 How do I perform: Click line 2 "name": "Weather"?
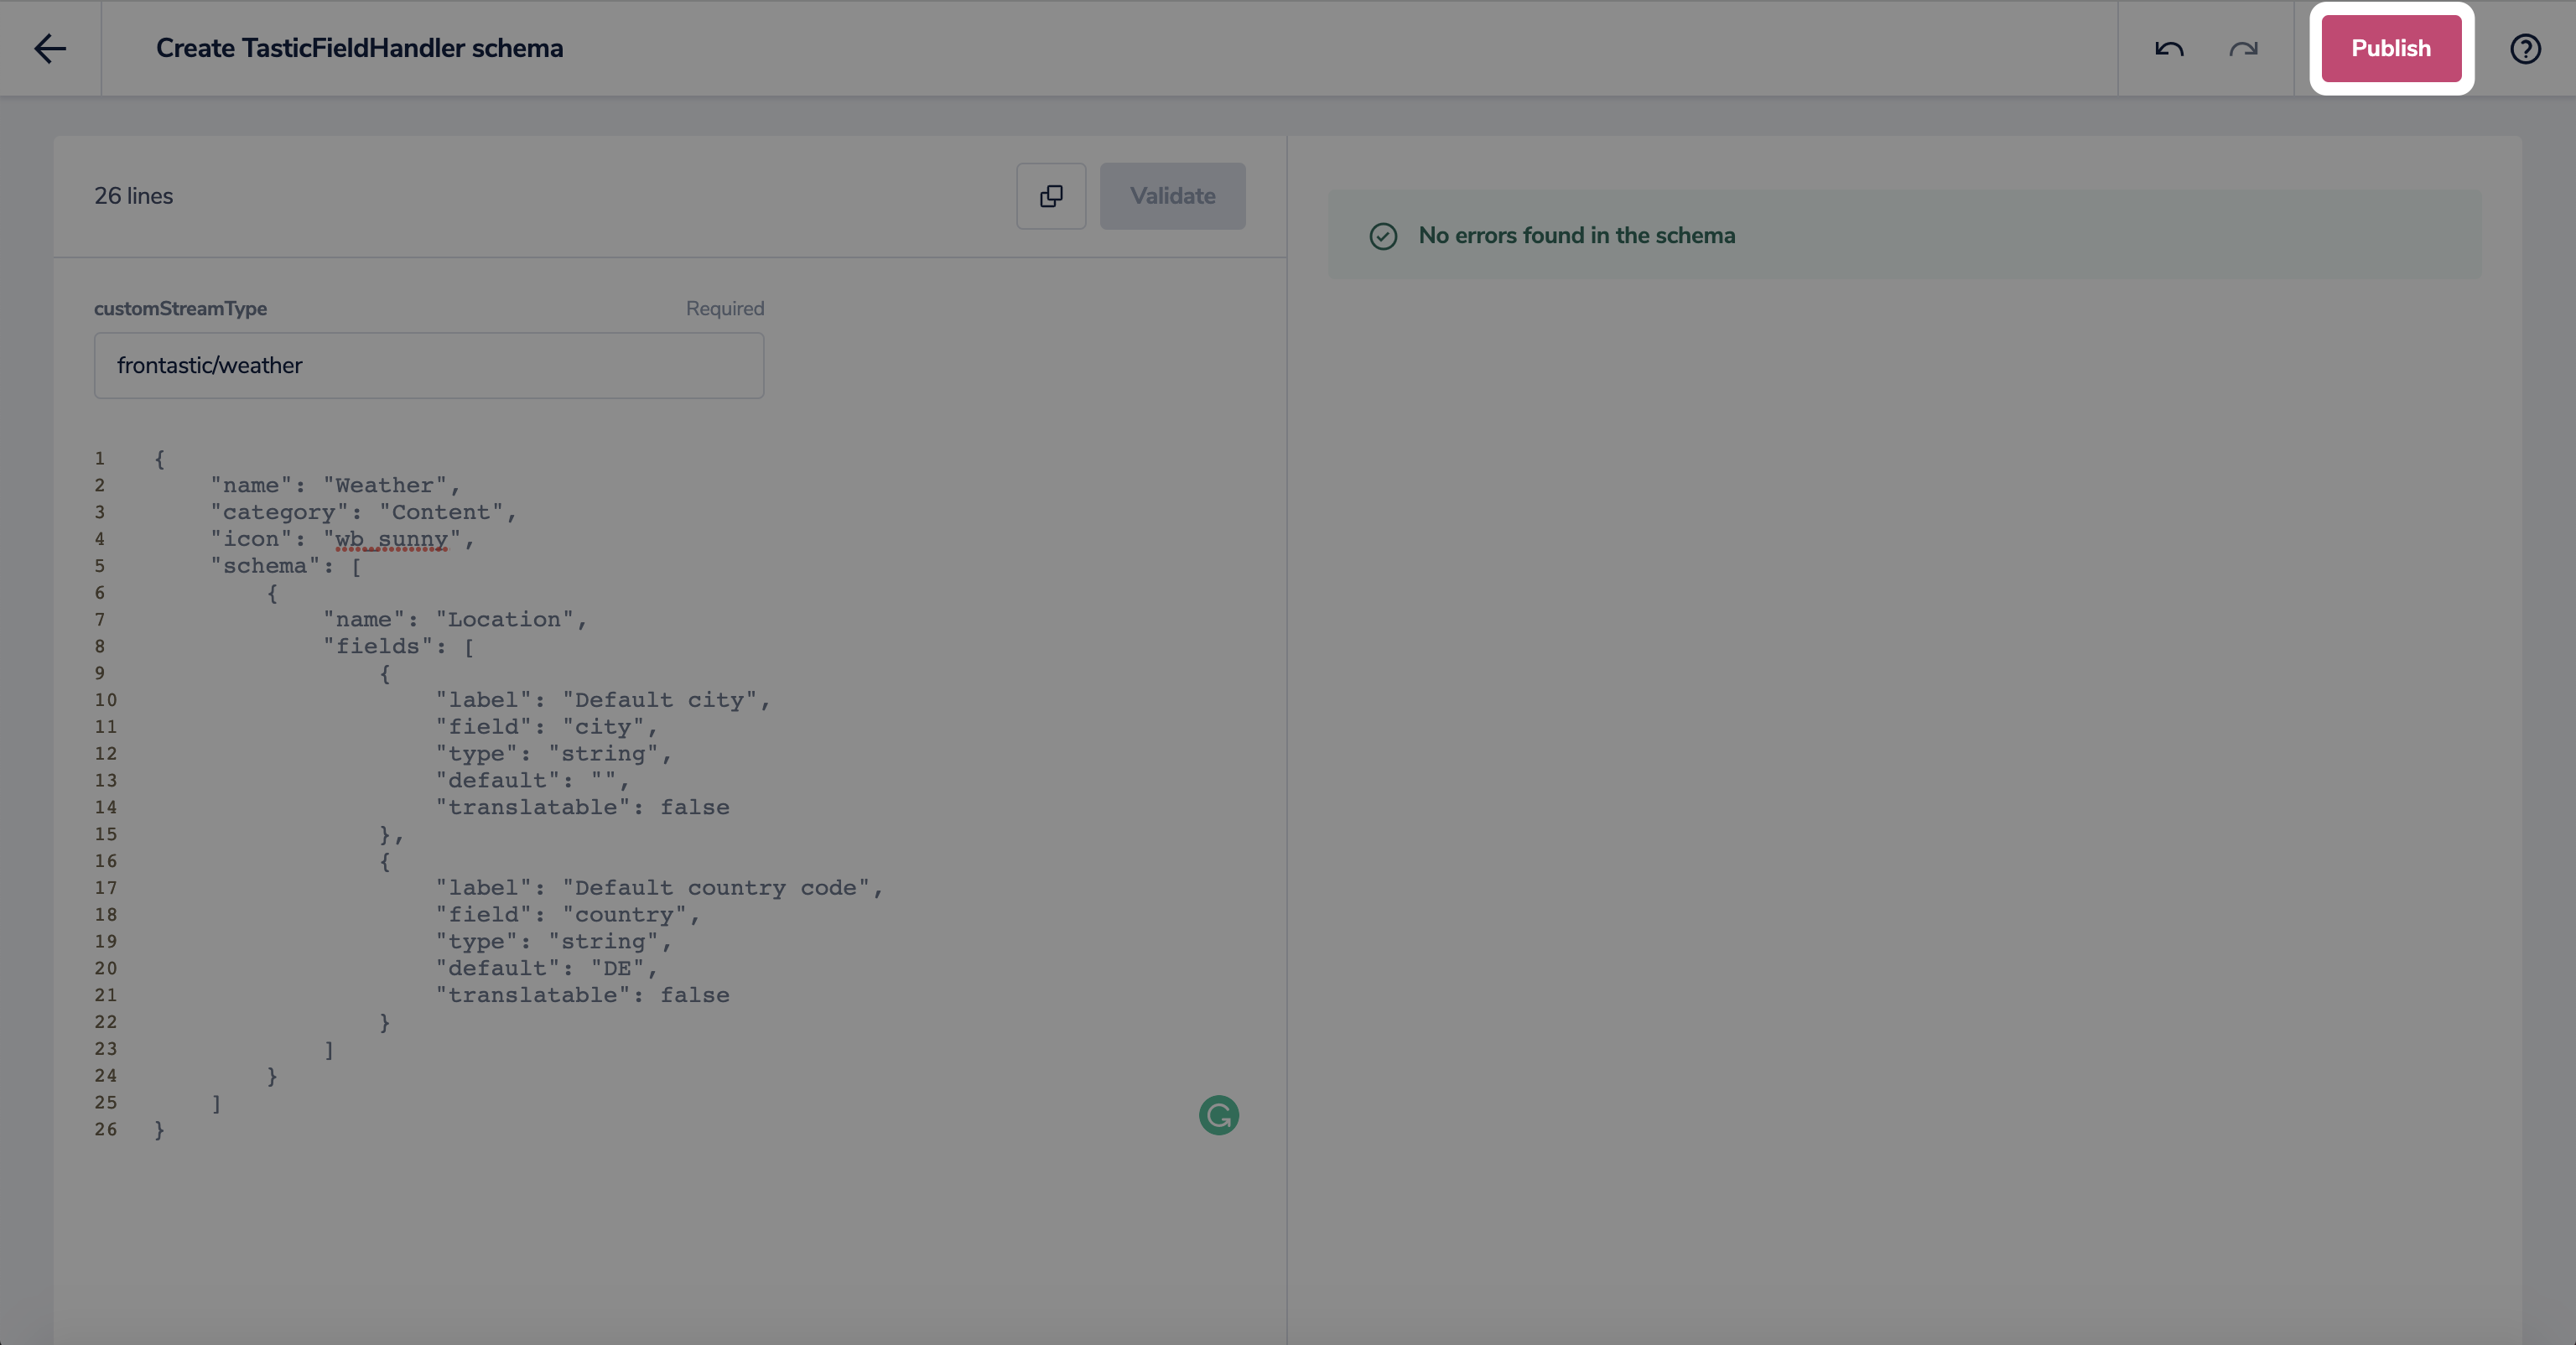[335, 485]
